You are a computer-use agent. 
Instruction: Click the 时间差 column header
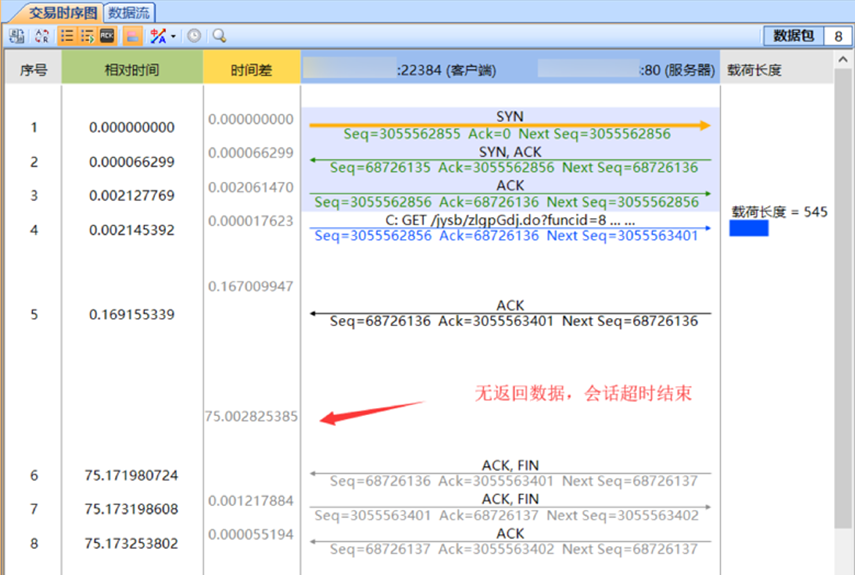point(251,70)
